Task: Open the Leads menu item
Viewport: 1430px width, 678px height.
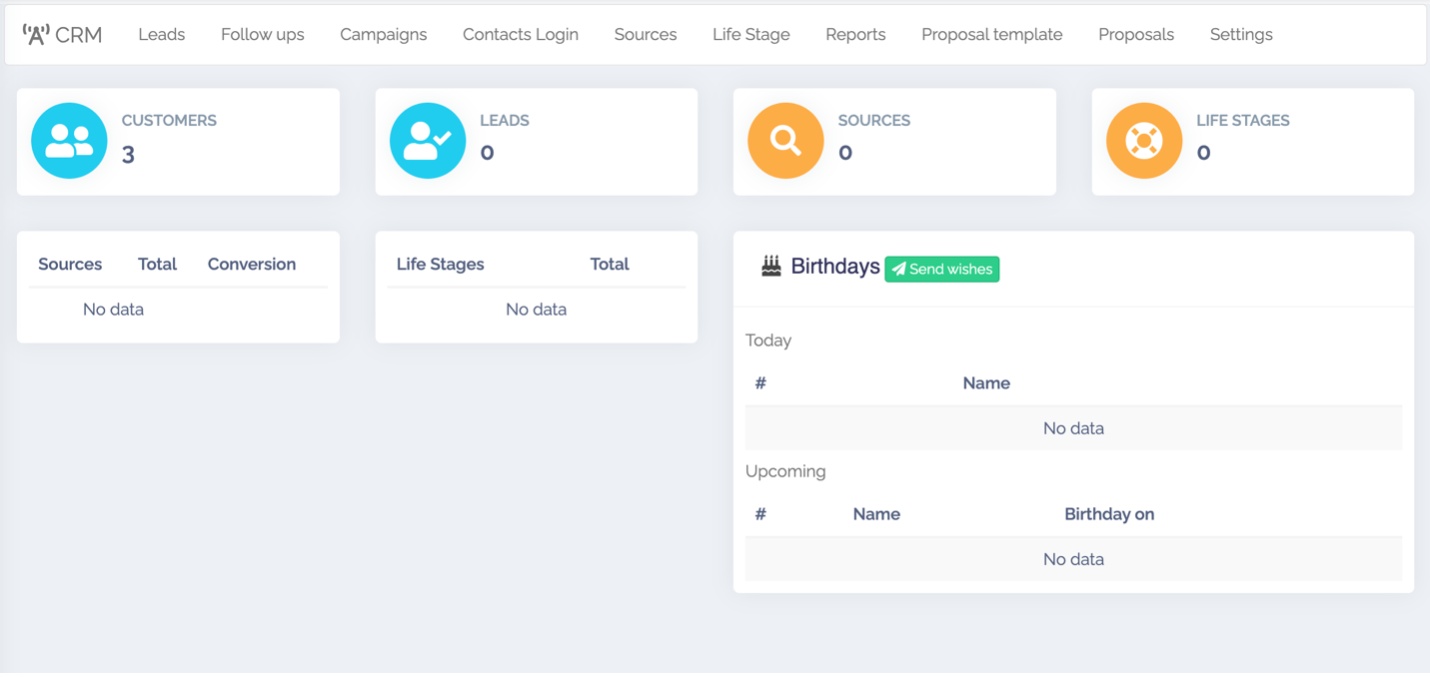Action: coord(161,35)
